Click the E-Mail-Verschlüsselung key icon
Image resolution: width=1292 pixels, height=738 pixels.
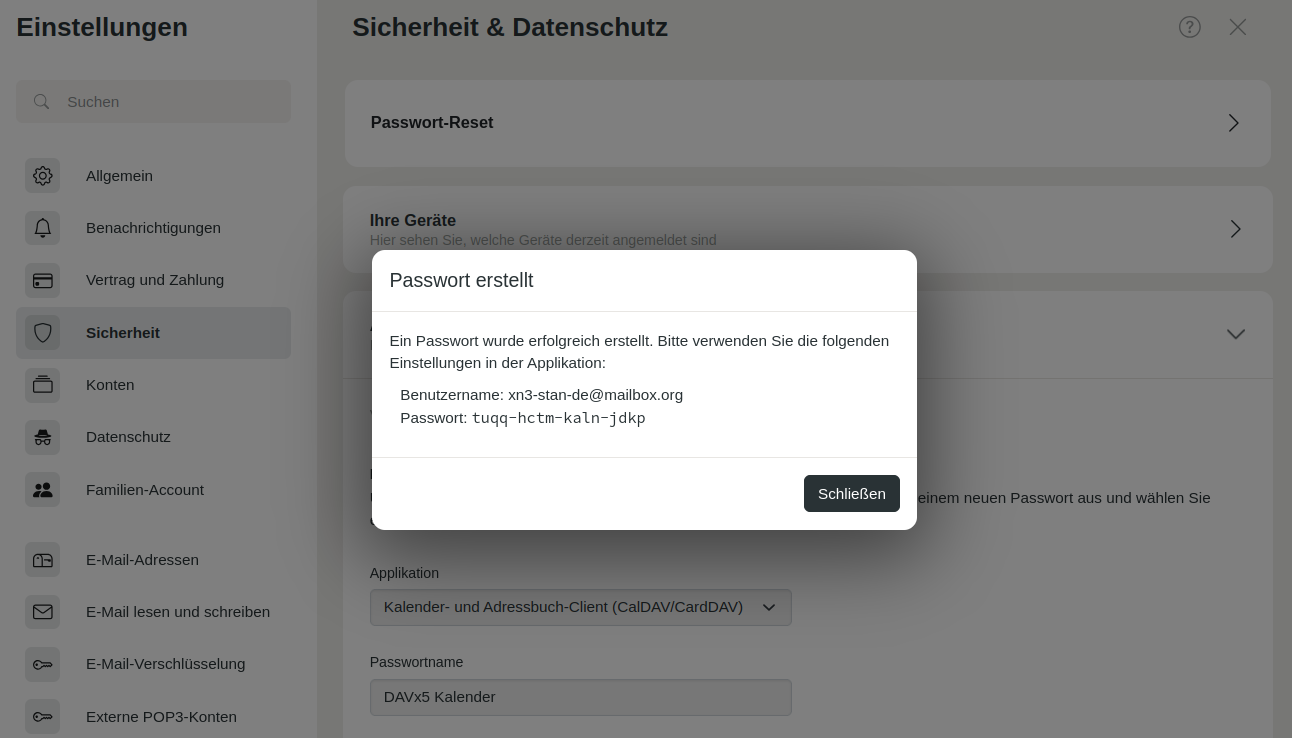click(x=43, y=664)
